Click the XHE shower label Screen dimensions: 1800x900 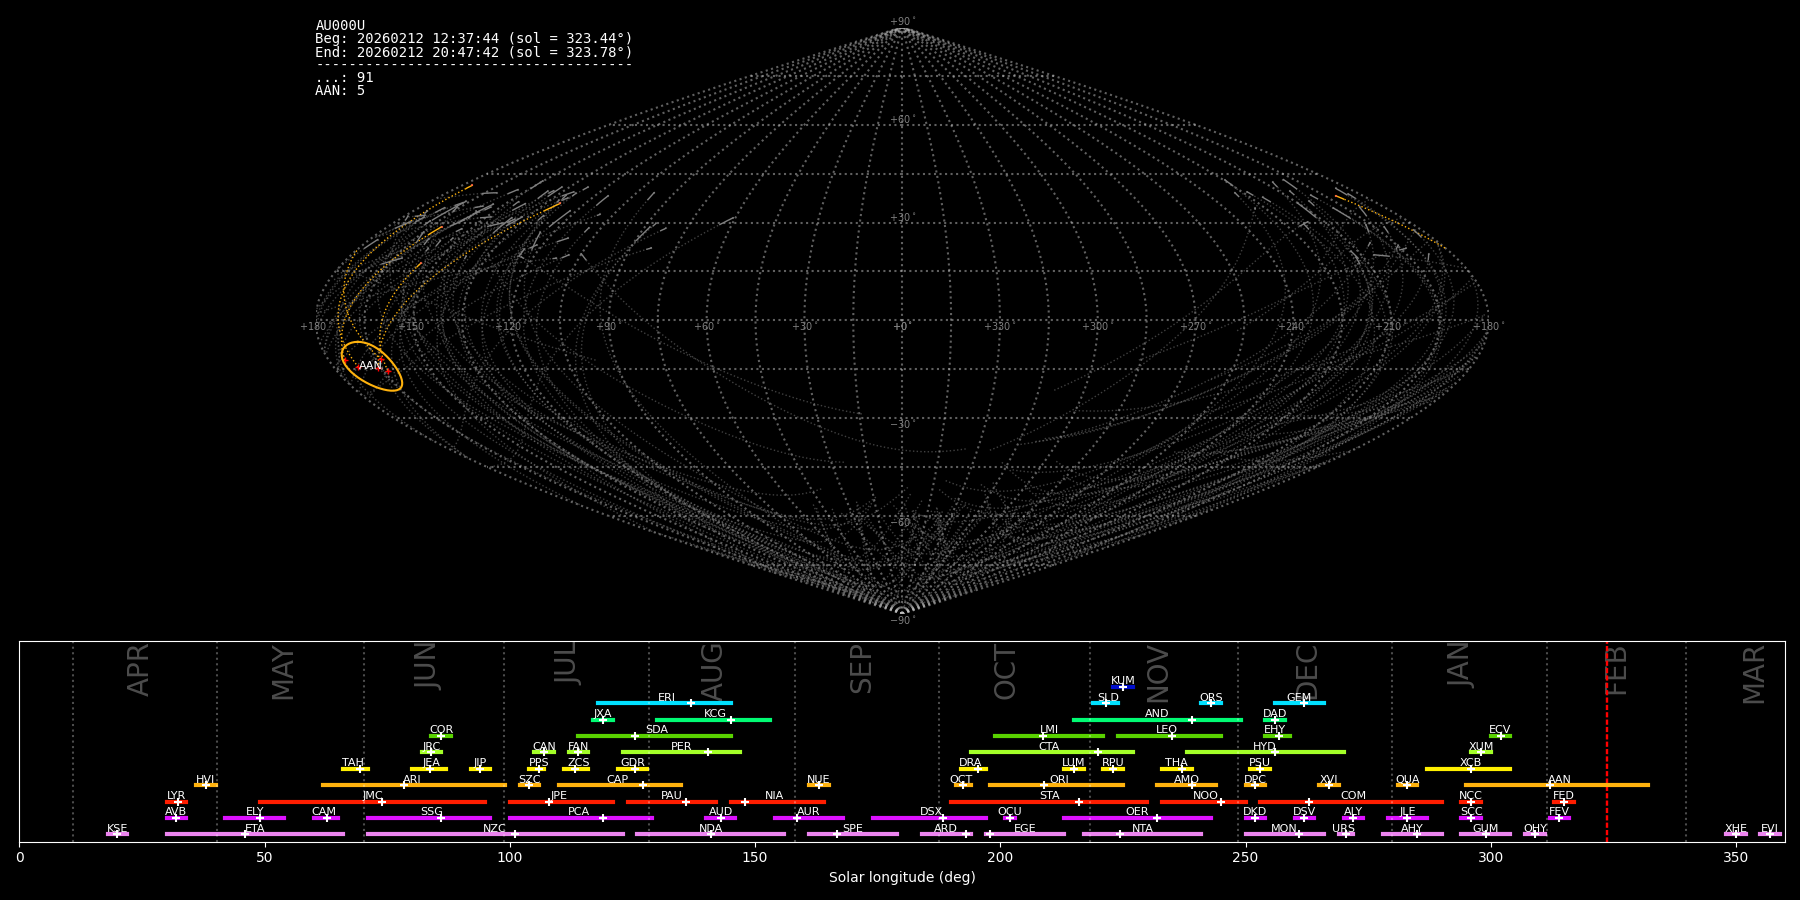click(x=1736, y=829)
